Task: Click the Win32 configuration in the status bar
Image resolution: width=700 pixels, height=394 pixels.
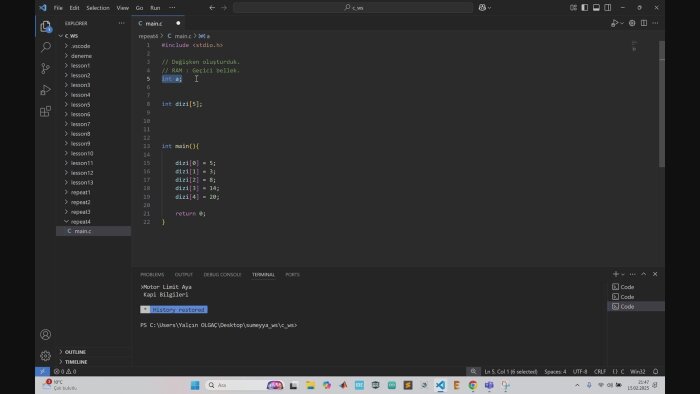Action: pyautogui.click(x=638, y=371)
